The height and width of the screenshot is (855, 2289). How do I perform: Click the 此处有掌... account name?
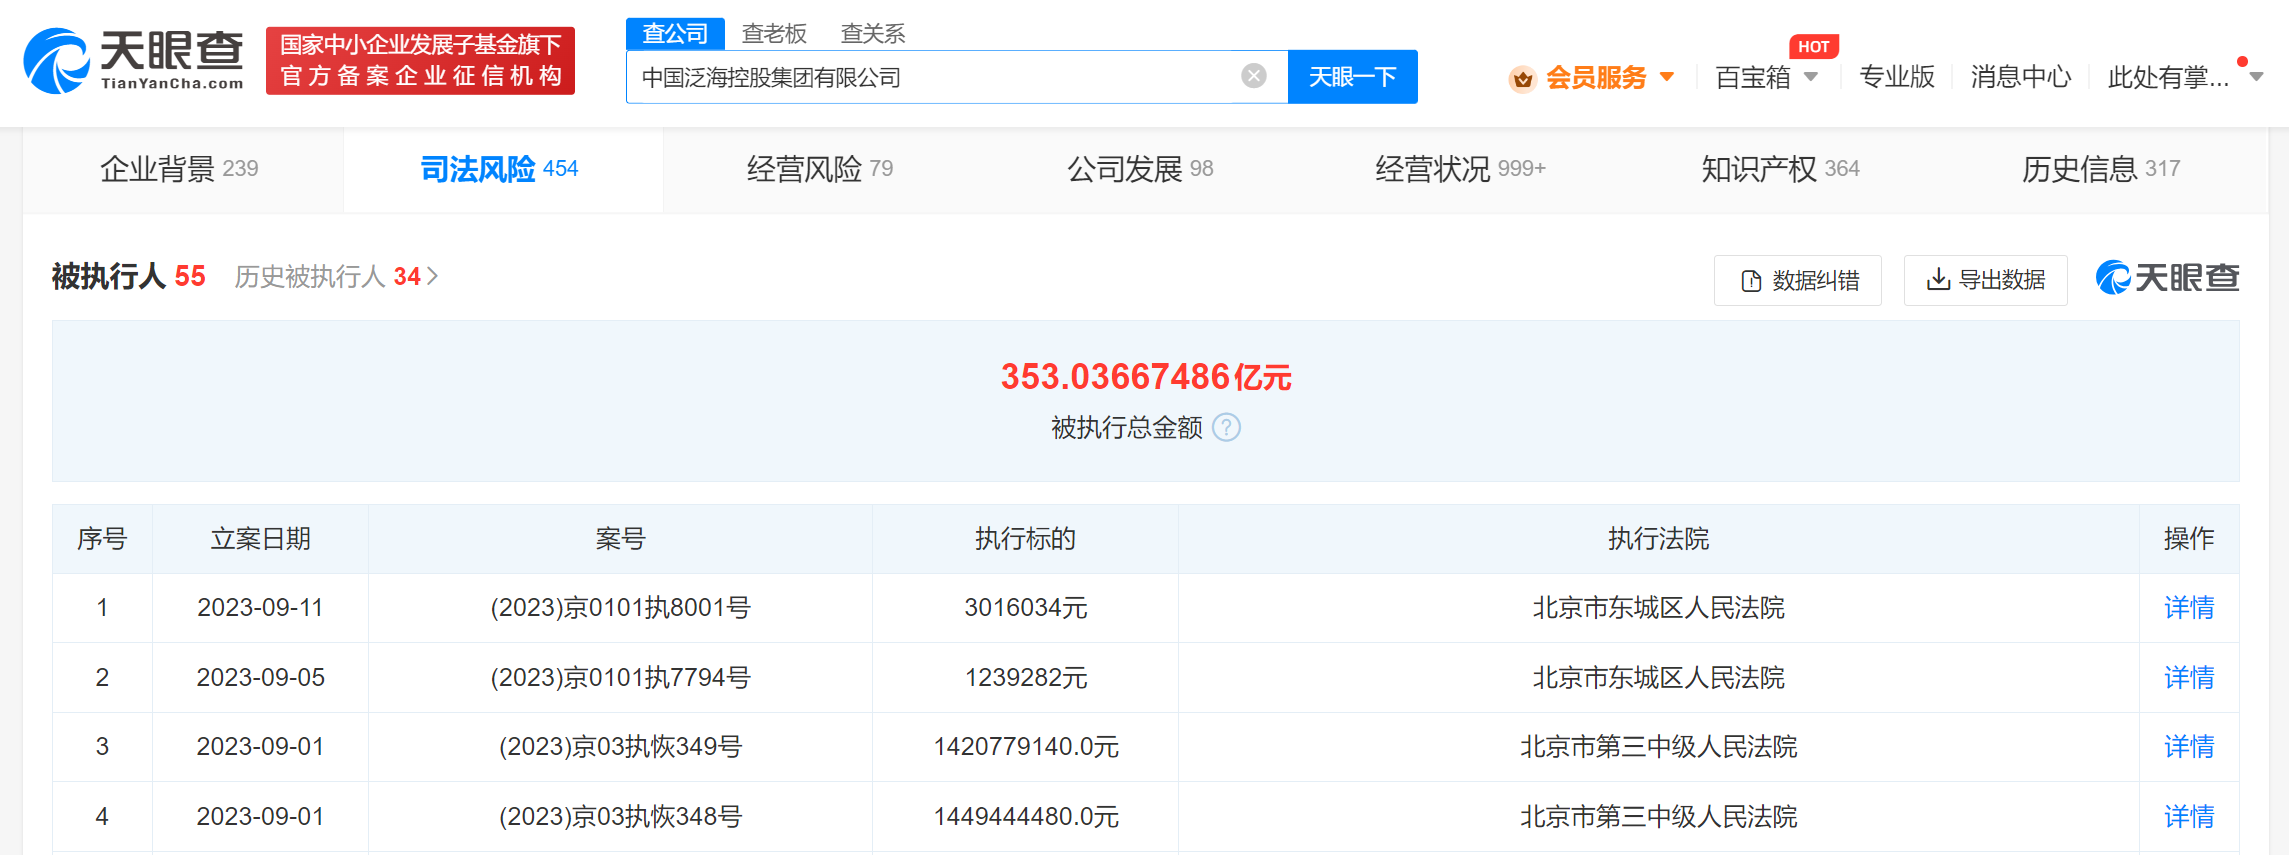pos(2168,77)
